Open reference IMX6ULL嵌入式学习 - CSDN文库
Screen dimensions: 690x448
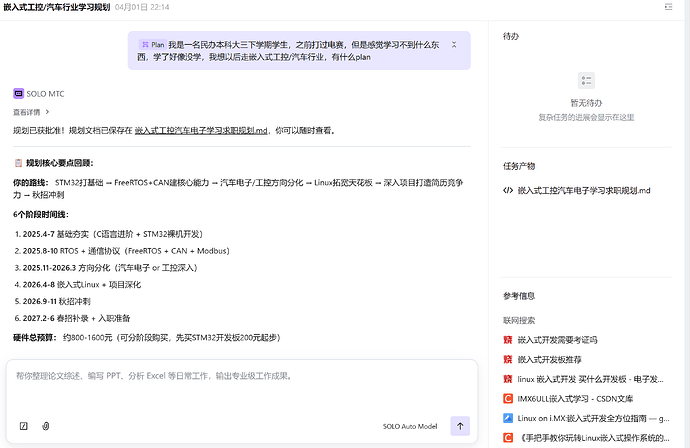575,399
